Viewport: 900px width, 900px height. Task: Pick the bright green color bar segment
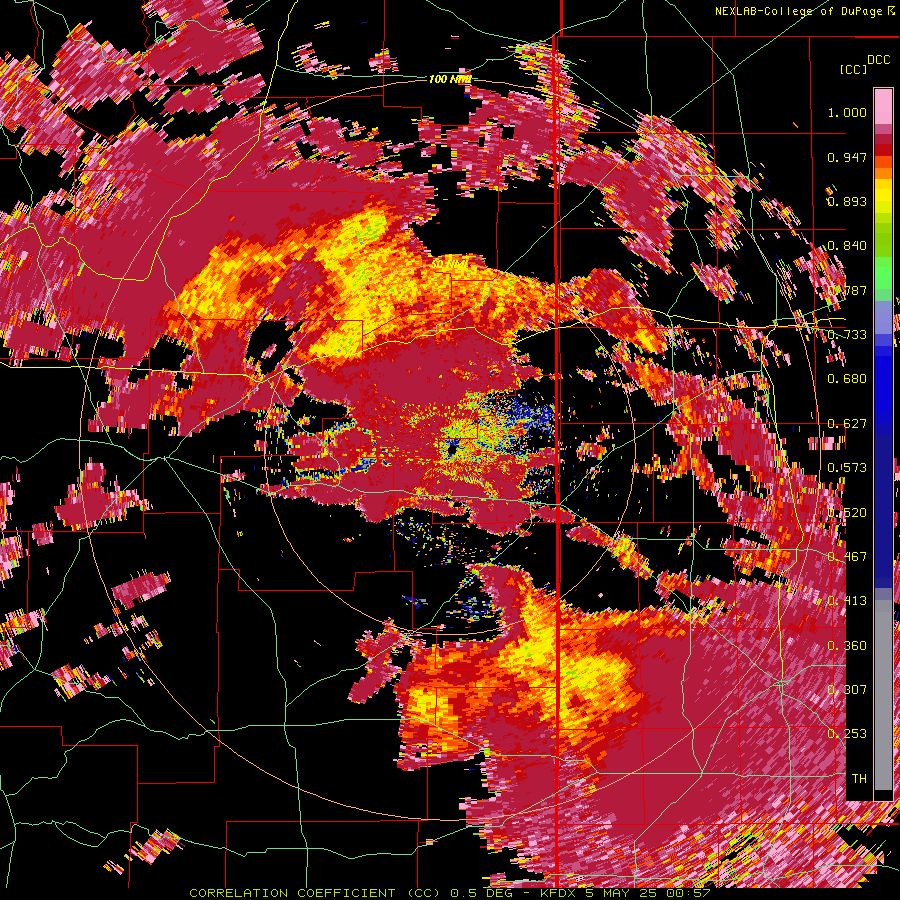[x=883, y=273]
